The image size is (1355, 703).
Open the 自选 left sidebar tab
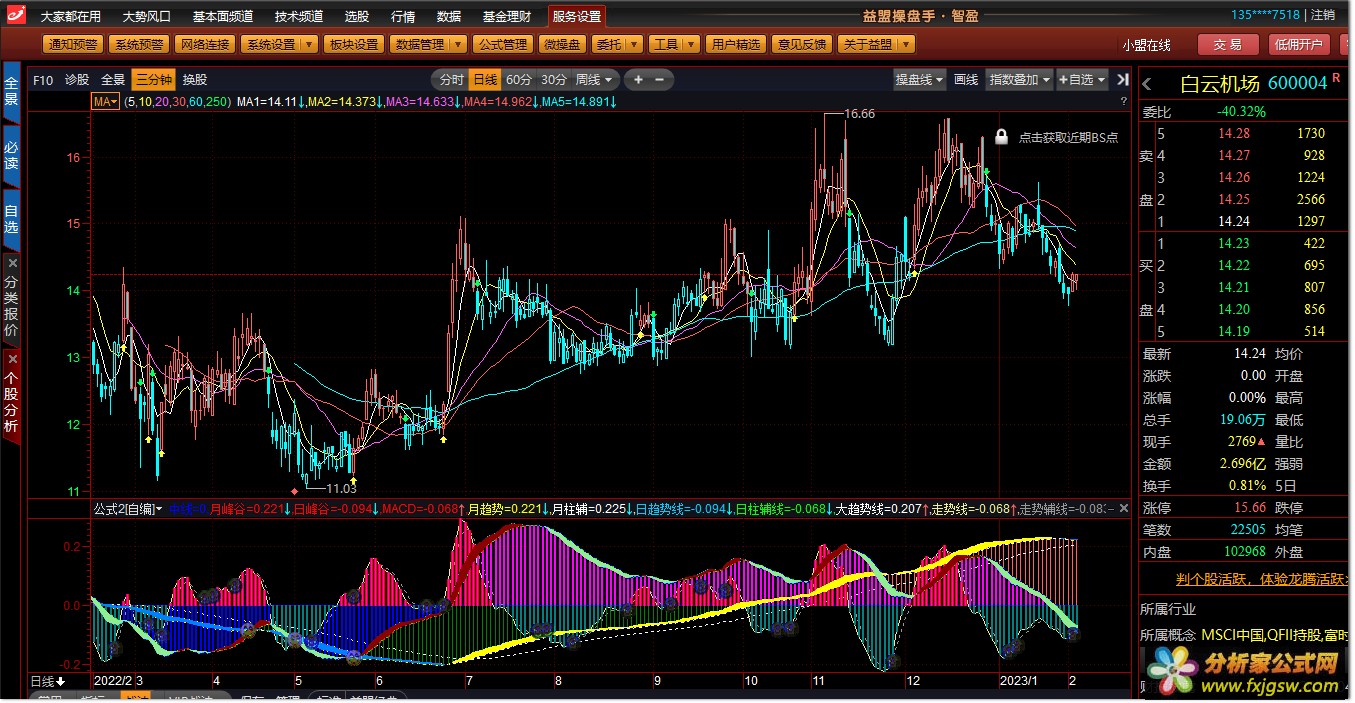[x=12, y=219]
